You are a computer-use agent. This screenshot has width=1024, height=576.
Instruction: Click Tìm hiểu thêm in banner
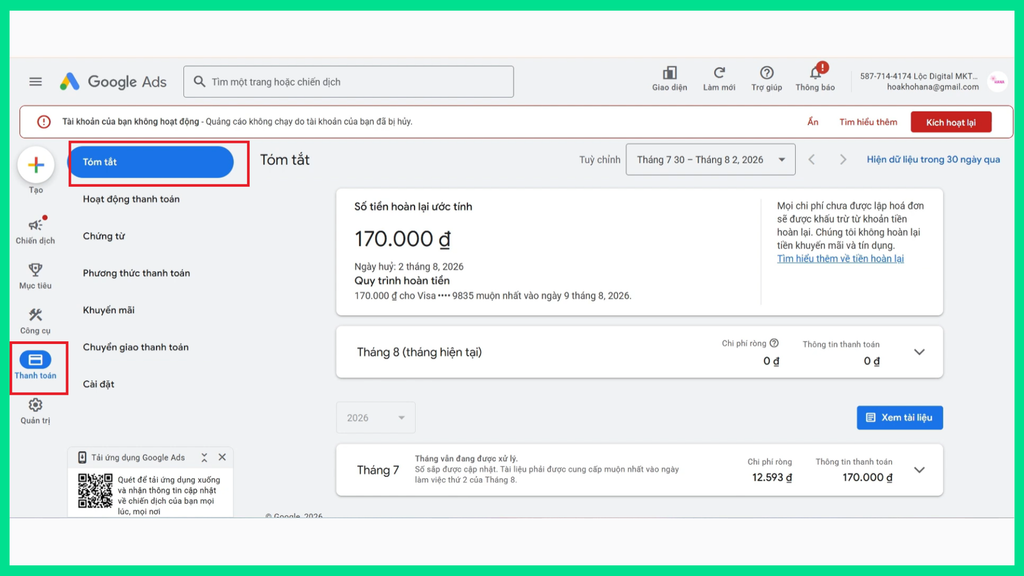(x=868, y=122)
